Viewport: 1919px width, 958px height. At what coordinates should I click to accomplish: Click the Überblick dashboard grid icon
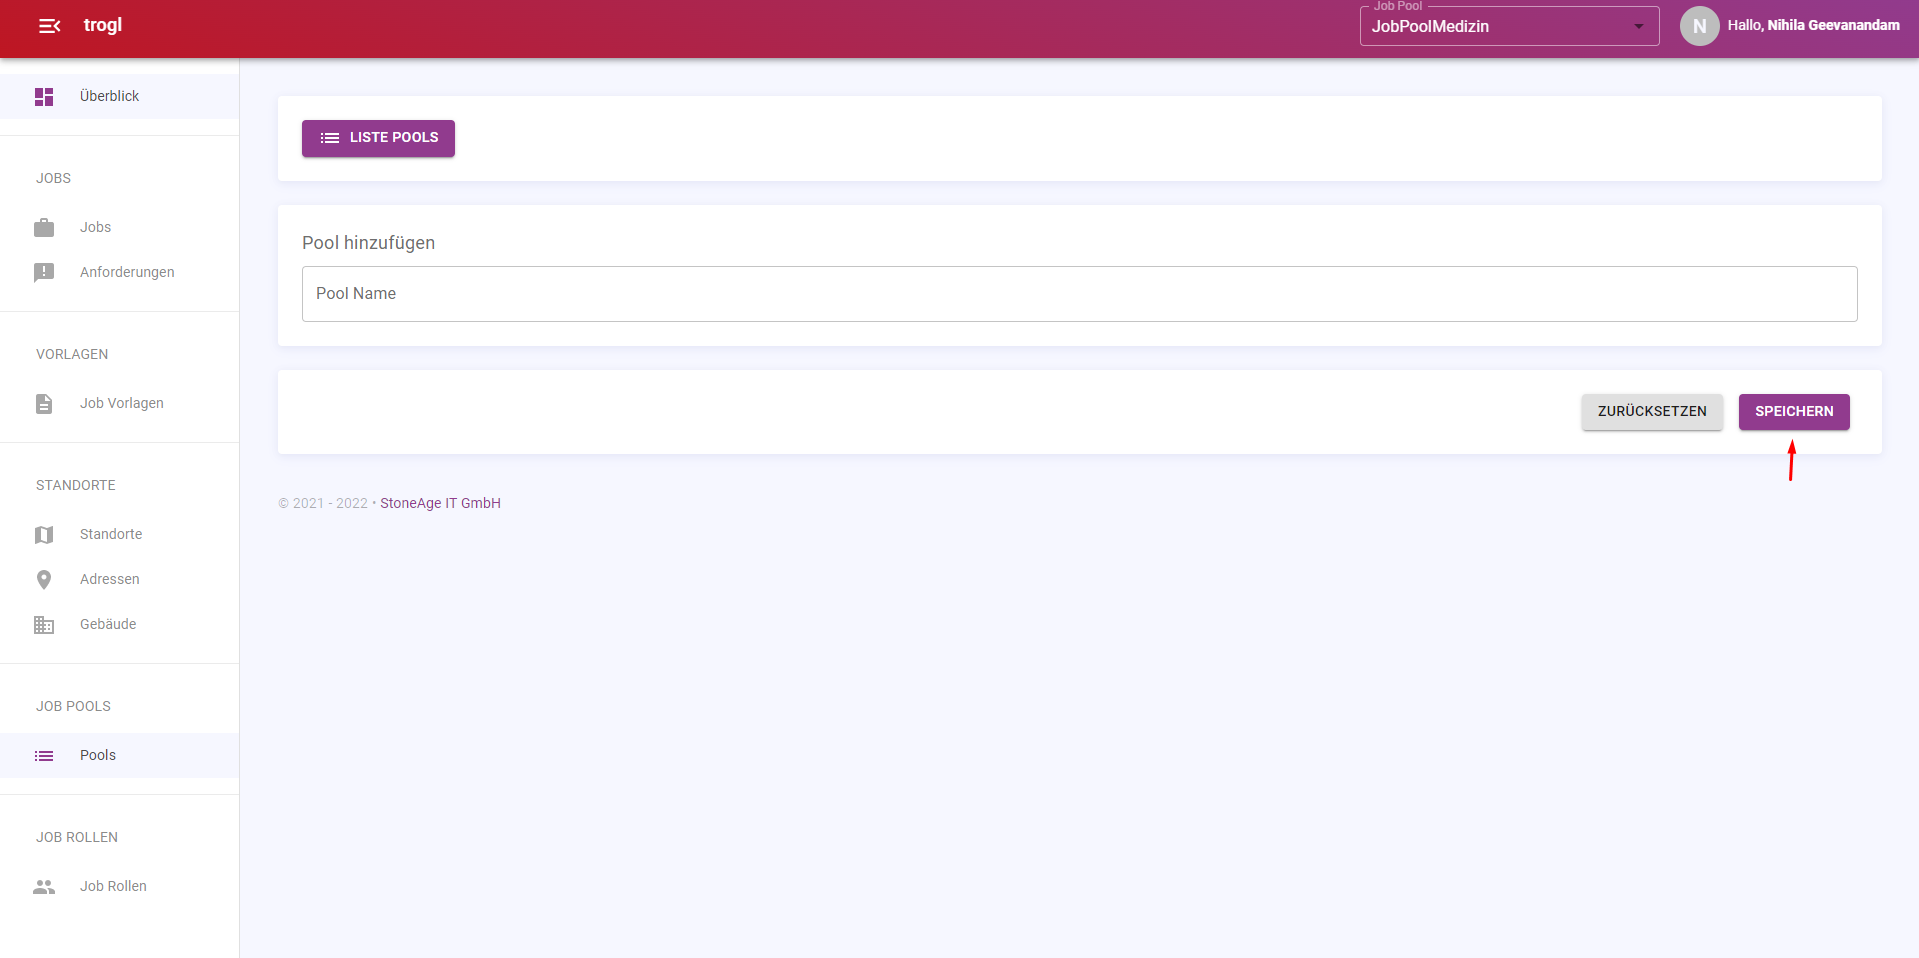click(44, 97)
